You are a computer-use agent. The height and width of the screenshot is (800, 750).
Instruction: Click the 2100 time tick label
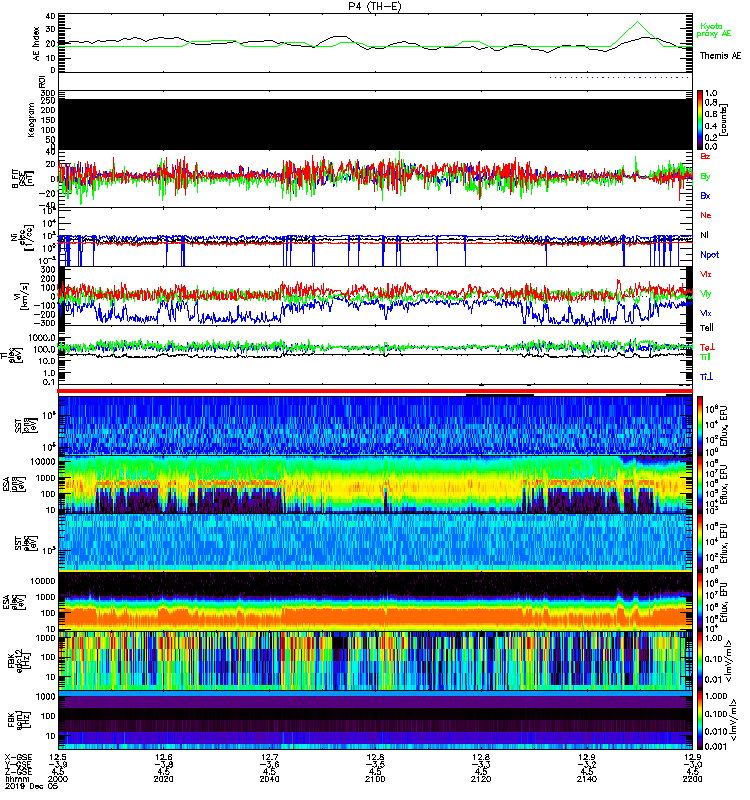pos(375,779)
